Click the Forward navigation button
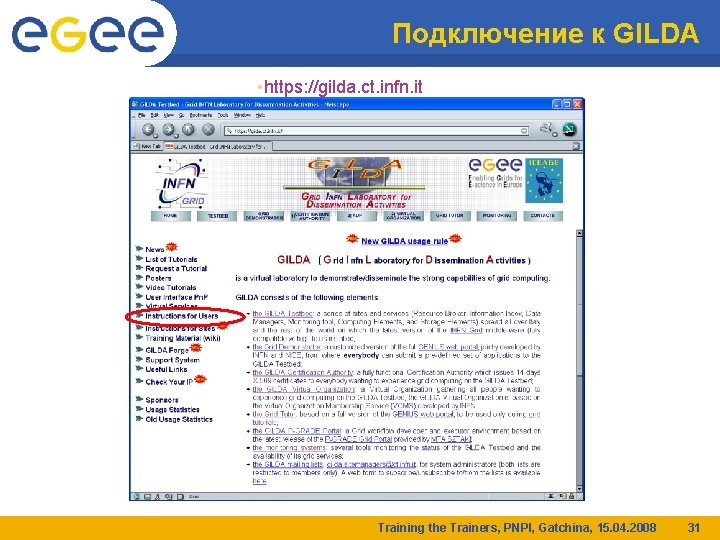 pyautogui.click(x=168, y=130)
